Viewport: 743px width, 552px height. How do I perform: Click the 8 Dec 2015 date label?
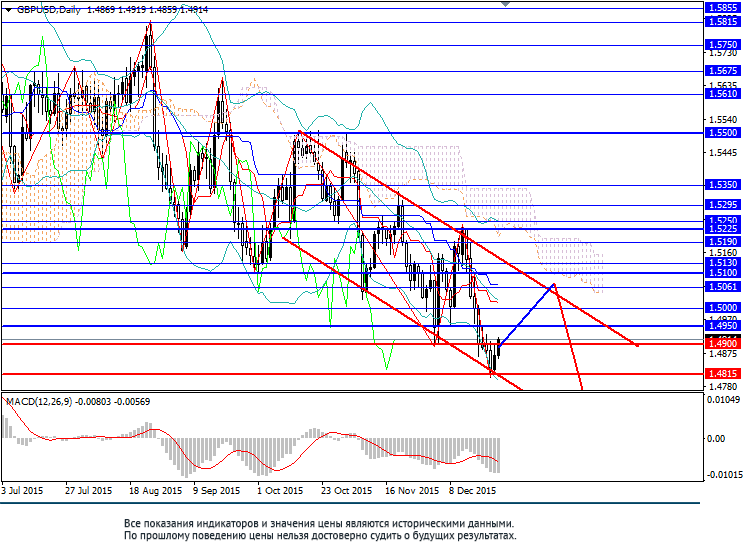pos(472,491)
